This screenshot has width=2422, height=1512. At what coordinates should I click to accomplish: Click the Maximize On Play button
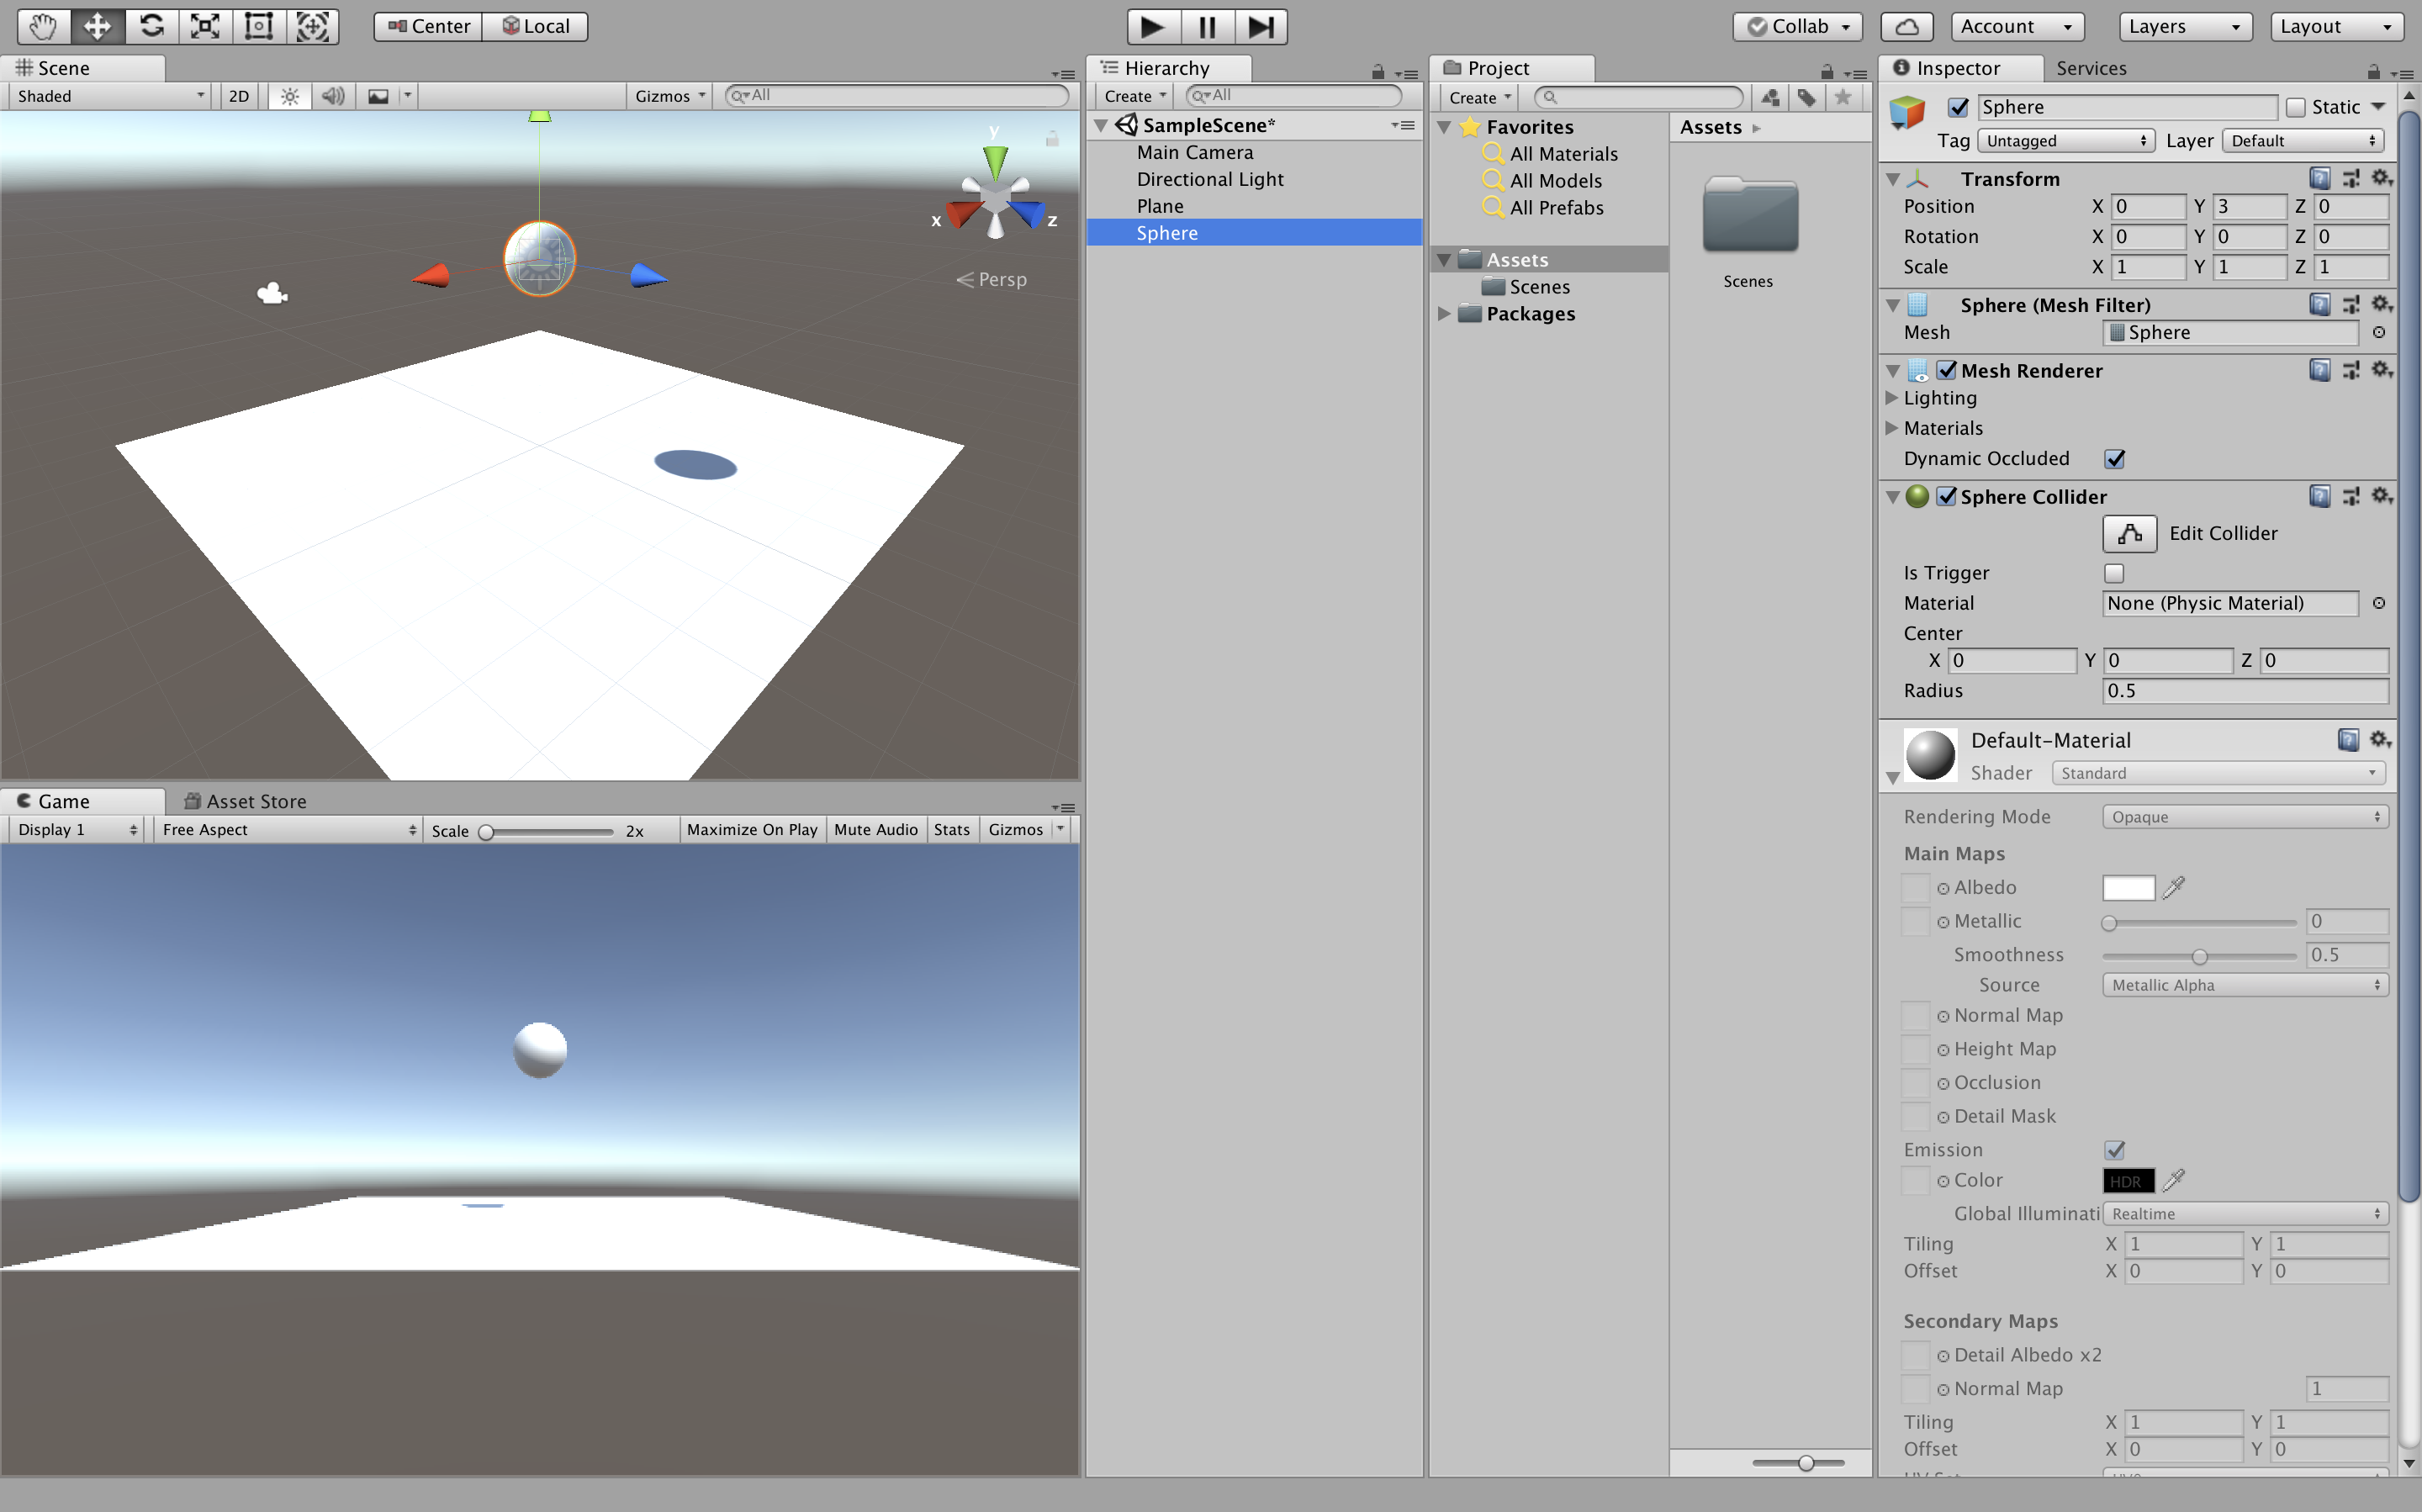[x=752, y=830]
